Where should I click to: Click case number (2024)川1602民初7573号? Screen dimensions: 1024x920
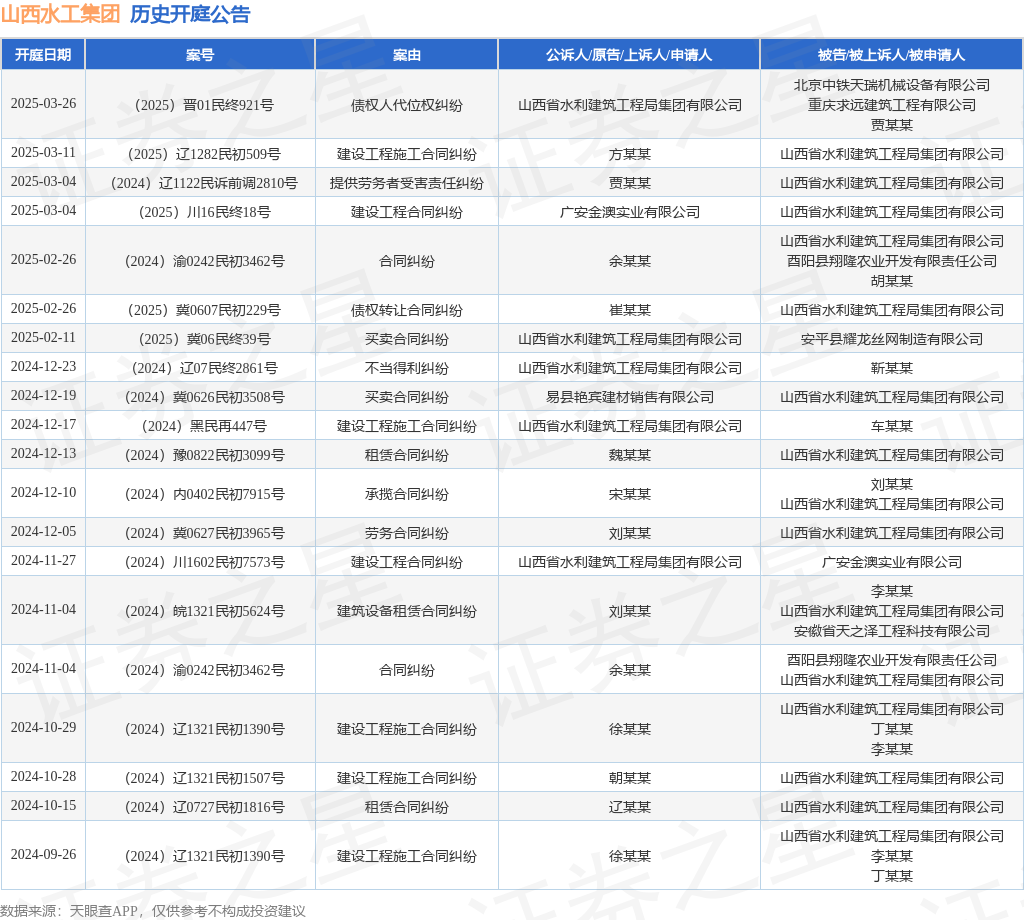[200, 562]
